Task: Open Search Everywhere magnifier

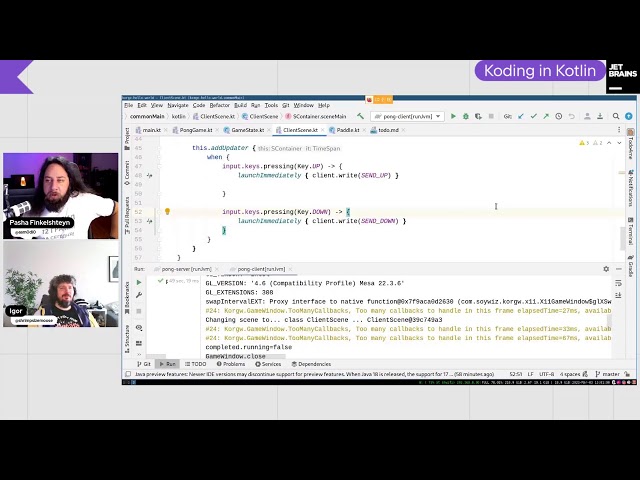Action: tap(616, 116)
